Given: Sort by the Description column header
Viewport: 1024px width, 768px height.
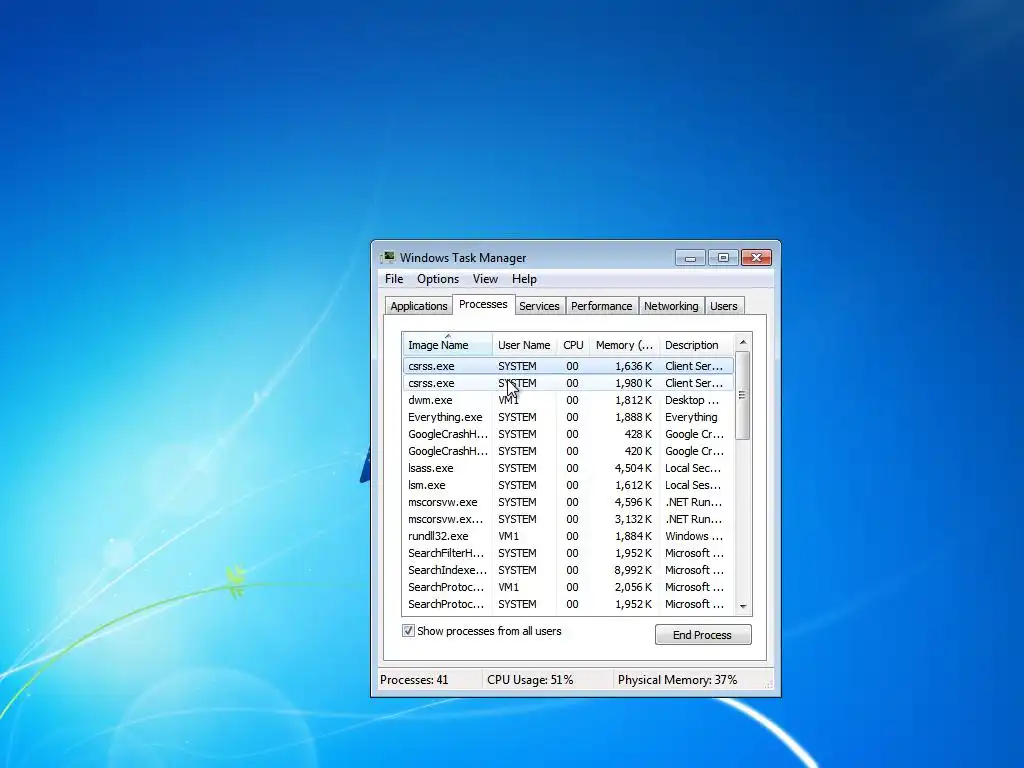Looking at the screenshot, I should (696, 345).
